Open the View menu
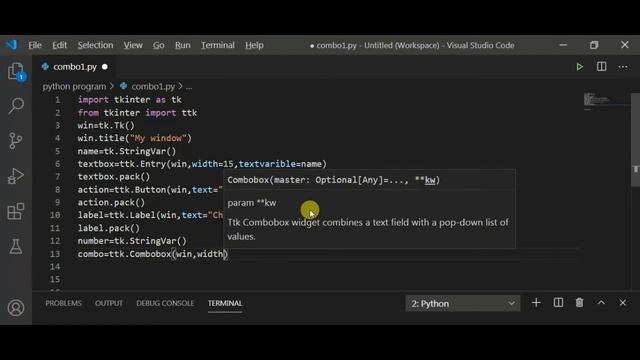The height and width of the screenshot is (360, 640). pyautogui.click(x=133, y=45)
